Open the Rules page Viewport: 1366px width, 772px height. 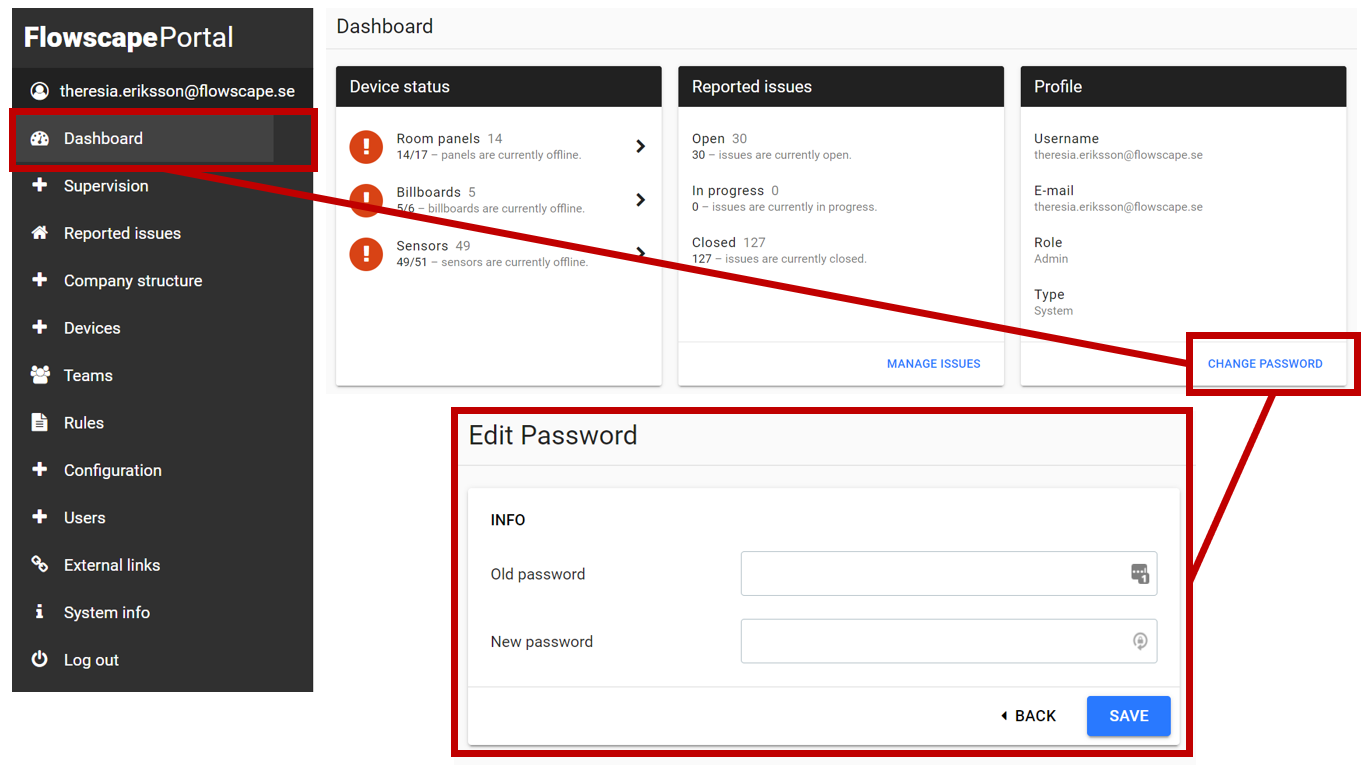pos(162,423)
